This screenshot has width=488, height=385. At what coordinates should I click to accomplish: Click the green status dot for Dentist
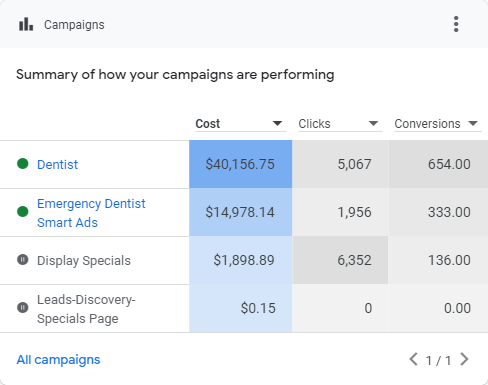tap(23, 164)
